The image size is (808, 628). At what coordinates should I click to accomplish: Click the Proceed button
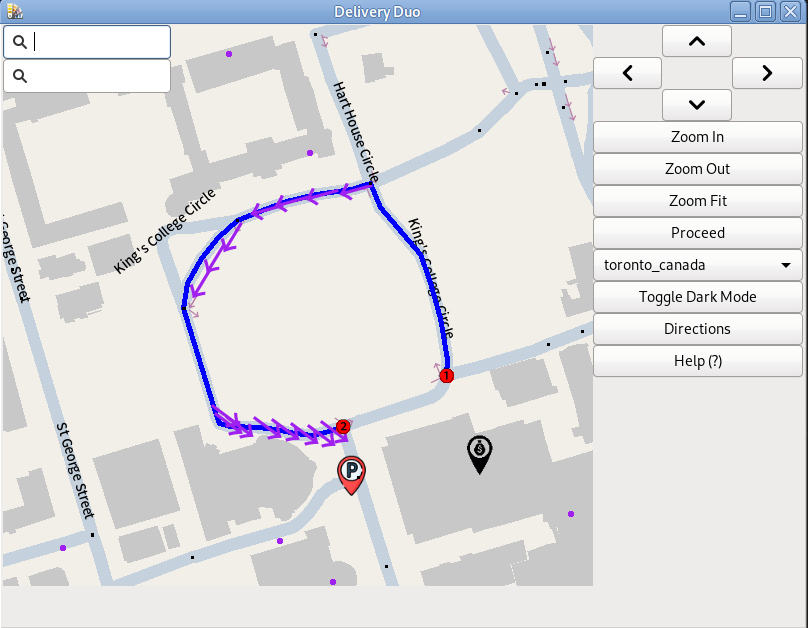click(x=697, y=233)
